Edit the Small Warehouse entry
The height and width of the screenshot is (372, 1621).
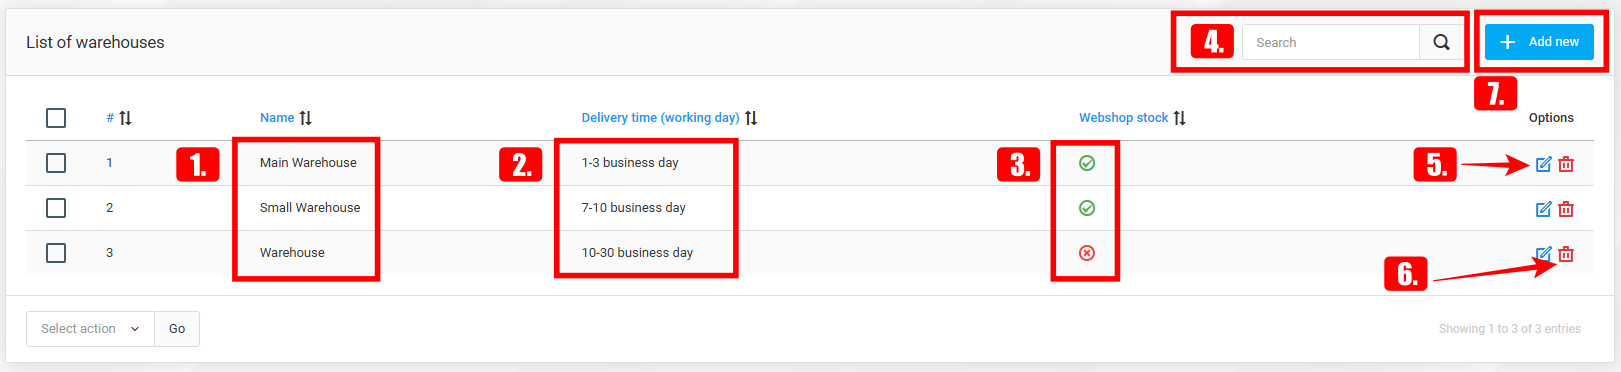[1543, 209]
